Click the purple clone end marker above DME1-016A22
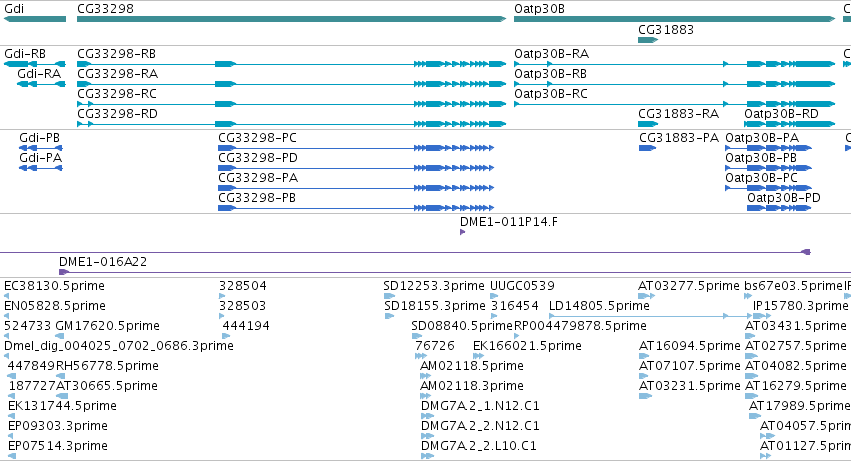The width and height of the screenshot is (851, 461). click(x=806, y=252)
